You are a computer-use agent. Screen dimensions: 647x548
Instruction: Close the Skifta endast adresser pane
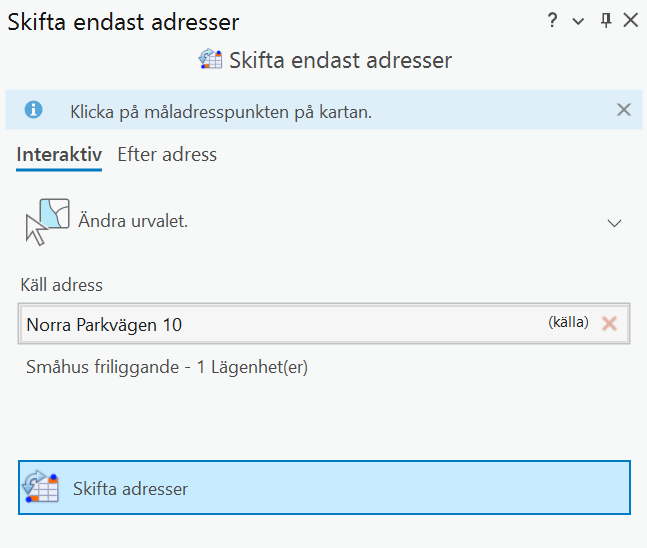pos(630,21)
